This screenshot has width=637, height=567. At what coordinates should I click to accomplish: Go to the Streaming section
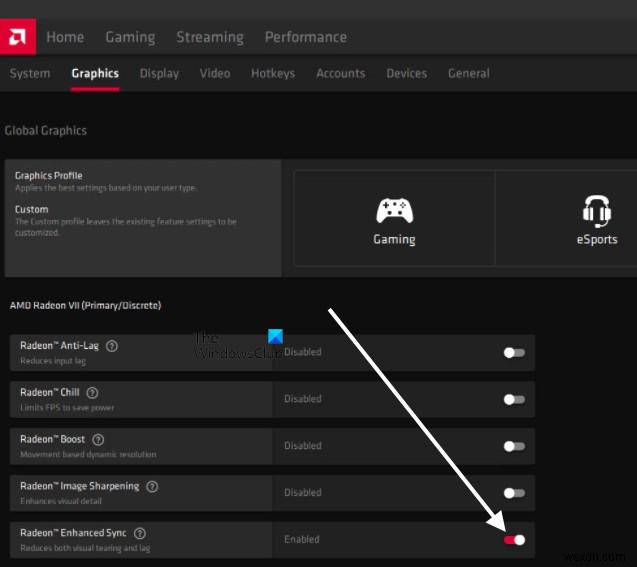click(x=210, y=37)
